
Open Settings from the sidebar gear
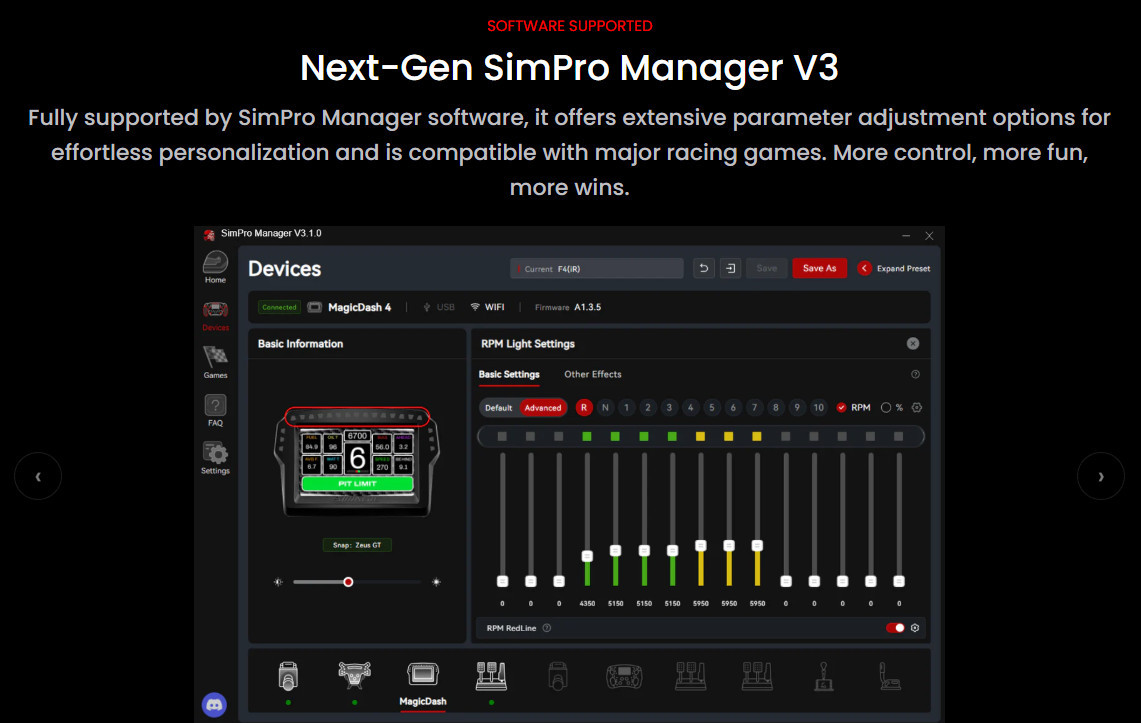pos(215,458)
